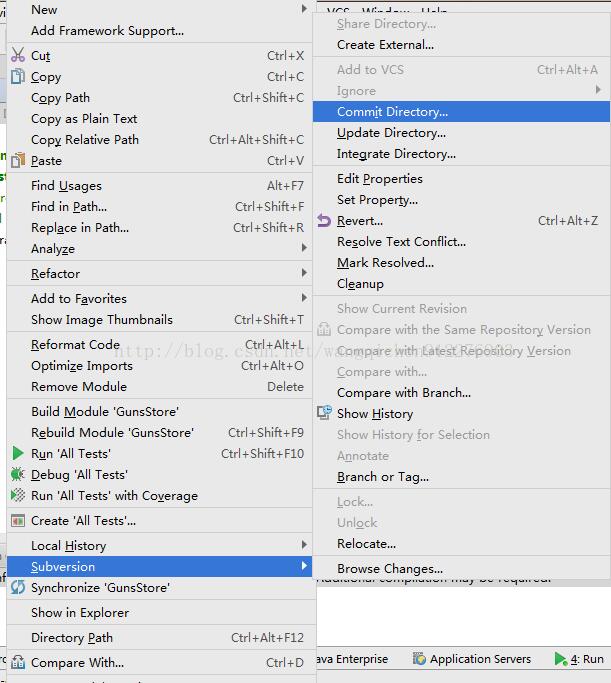Click the Copy icon in context menu
Screen dimensions: 611x683
pos(18,77)
